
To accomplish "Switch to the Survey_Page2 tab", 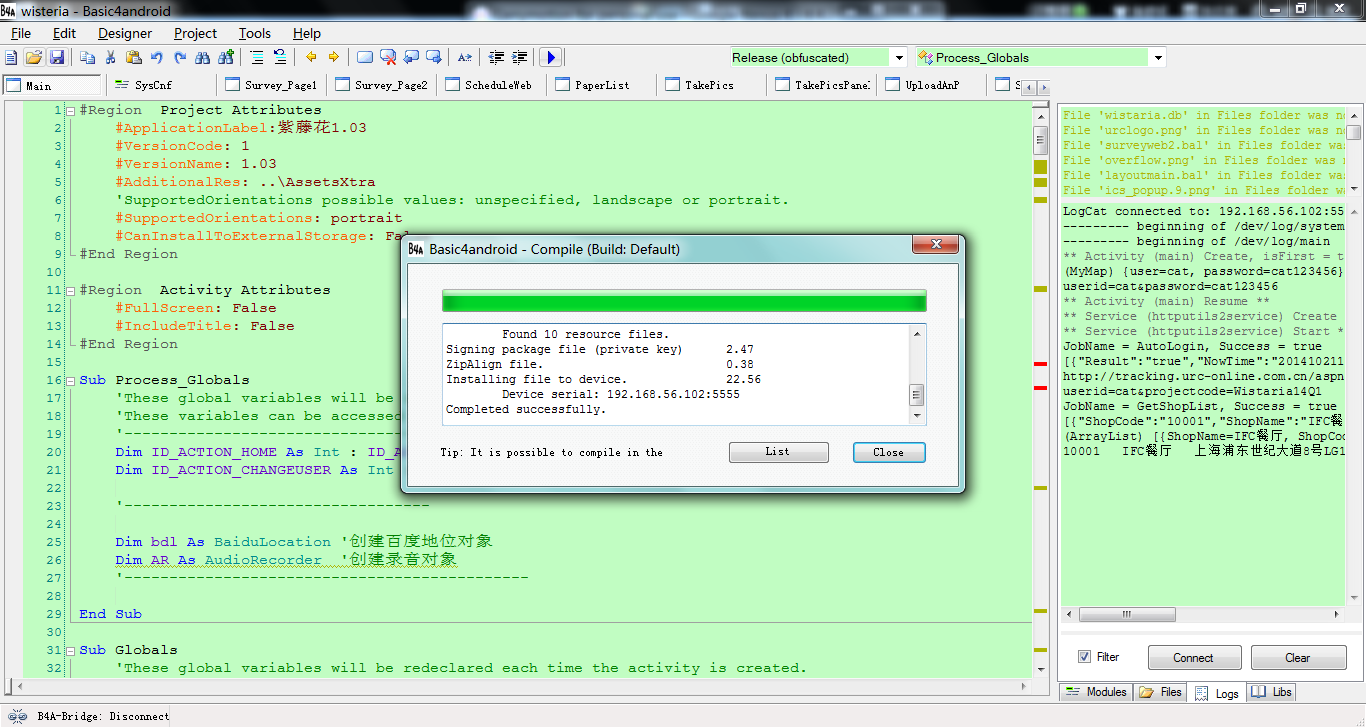I will point(382,85).
